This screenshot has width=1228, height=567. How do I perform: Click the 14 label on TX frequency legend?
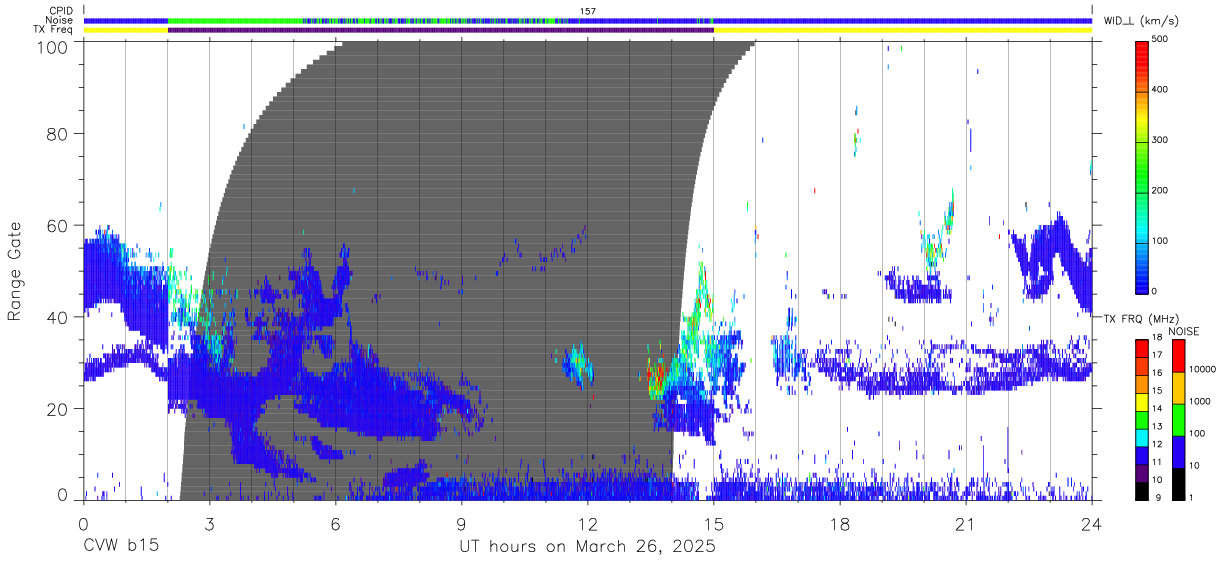(x=1157, y=409)
